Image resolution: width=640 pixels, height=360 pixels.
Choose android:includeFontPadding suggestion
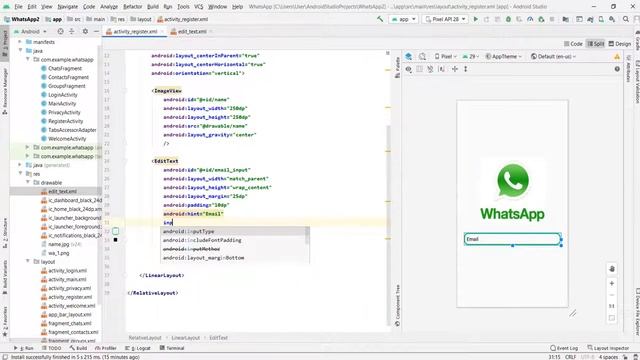click(234, 240)
